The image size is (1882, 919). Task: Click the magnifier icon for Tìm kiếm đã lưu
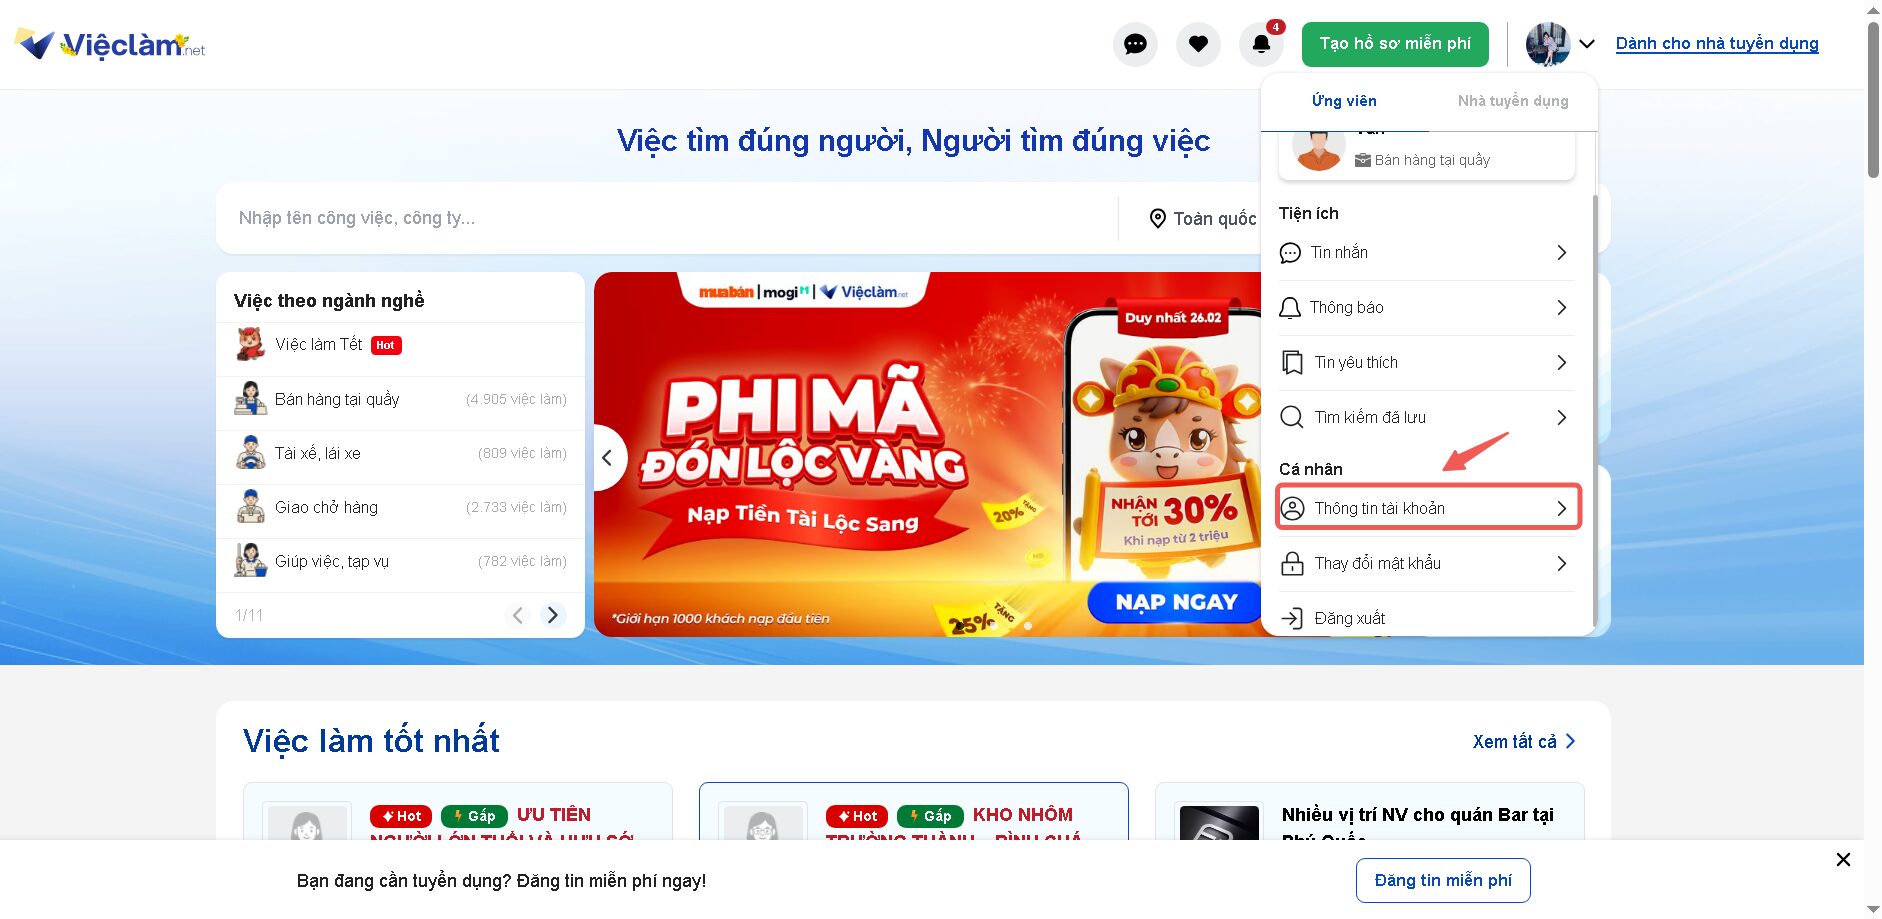1292,417
